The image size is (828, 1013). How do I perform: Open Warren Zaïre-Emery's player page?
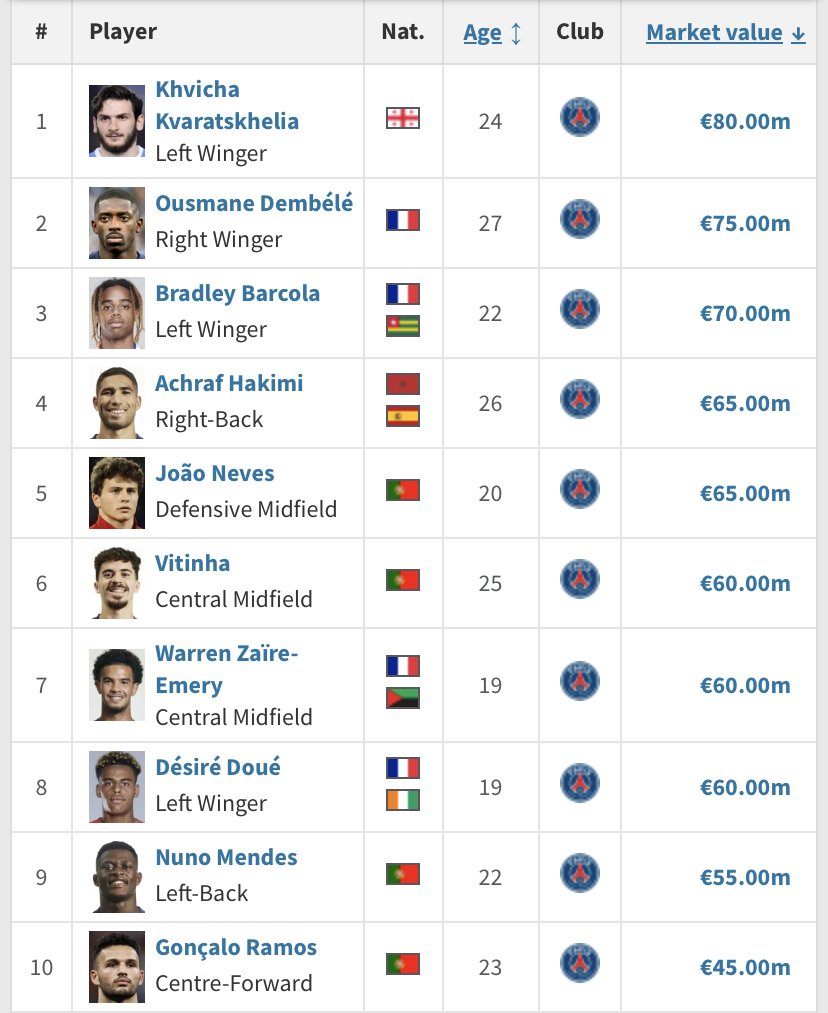227,669
